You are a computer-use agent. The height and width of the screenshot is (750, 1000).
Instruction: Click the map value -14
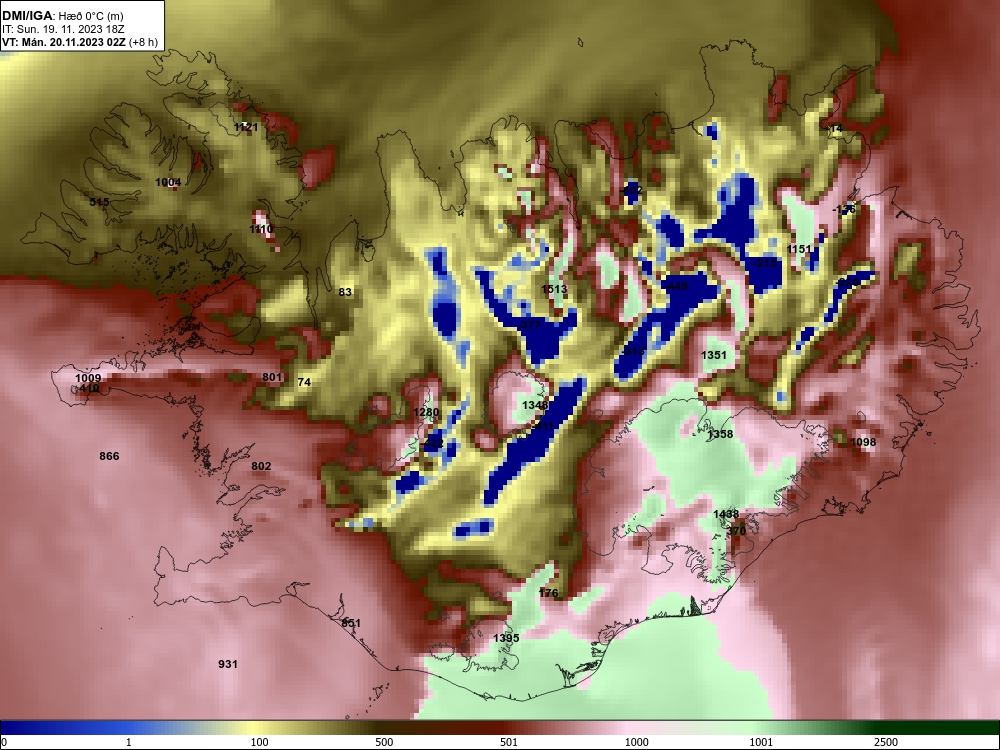click(835, 129)
